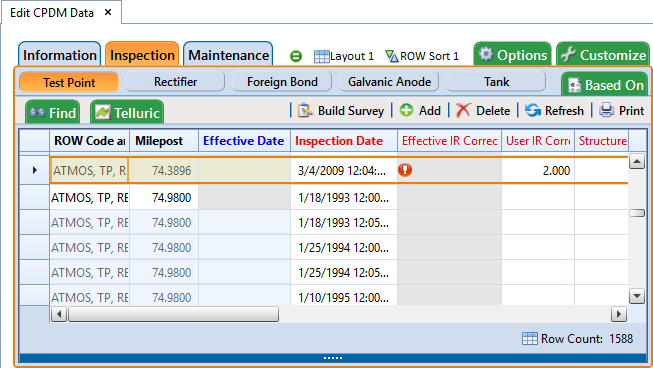This screenshot has width=653, height=368.
Task: Click inspection date 1/18/1993 12:05 cell
Action: click(344, 222)
